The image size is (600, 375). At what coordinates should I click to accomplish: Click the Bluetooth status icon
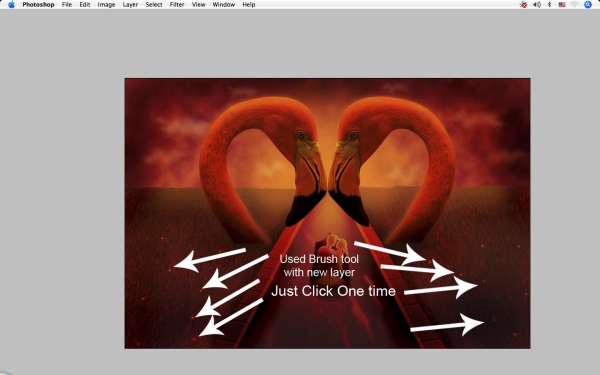(549, 5)
